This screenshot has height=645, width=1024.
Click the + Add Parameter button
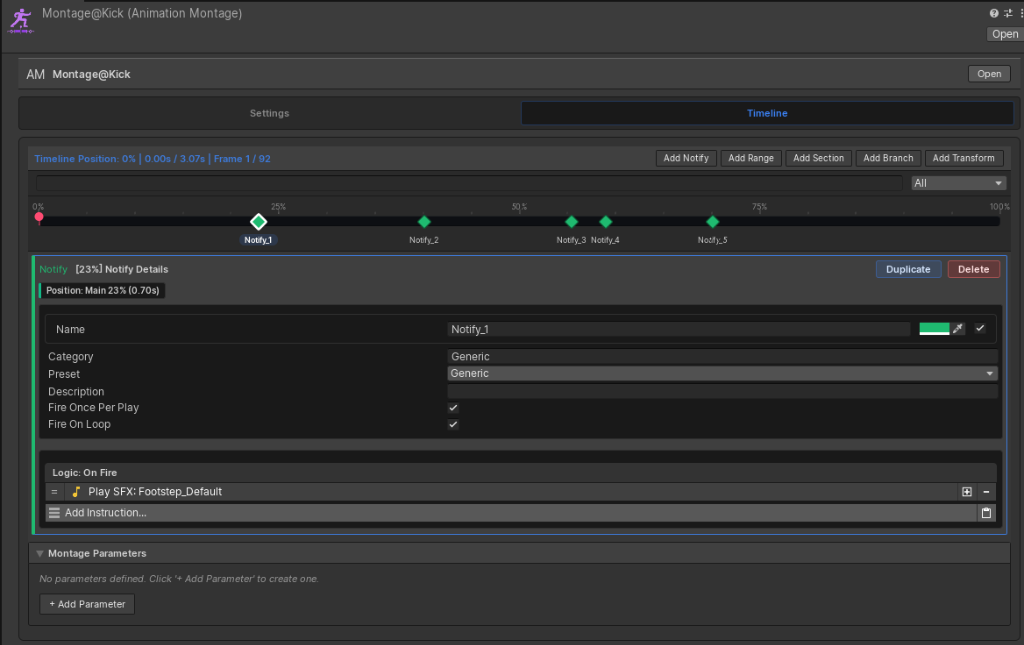[87, 605]
